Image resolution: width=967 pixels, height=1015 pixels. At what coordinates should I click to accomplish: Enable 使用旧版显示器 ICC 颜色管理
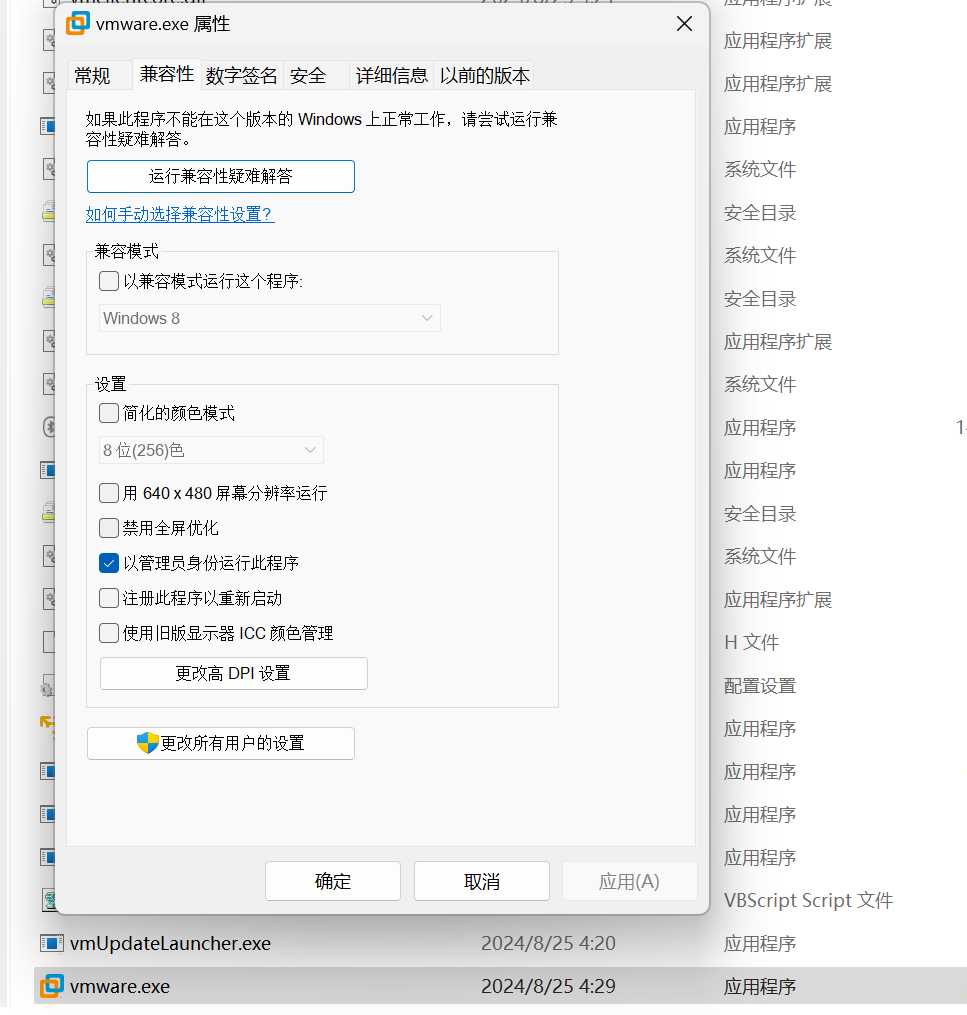point(108,632)
